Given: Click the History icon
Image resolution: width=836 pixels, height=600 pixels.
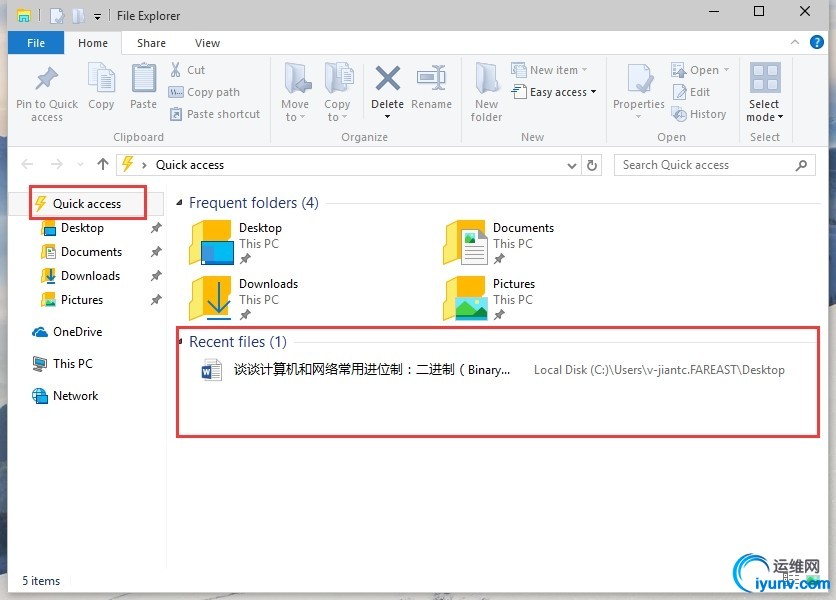Looking at the screenshot, I should click(x=679, y=114).
